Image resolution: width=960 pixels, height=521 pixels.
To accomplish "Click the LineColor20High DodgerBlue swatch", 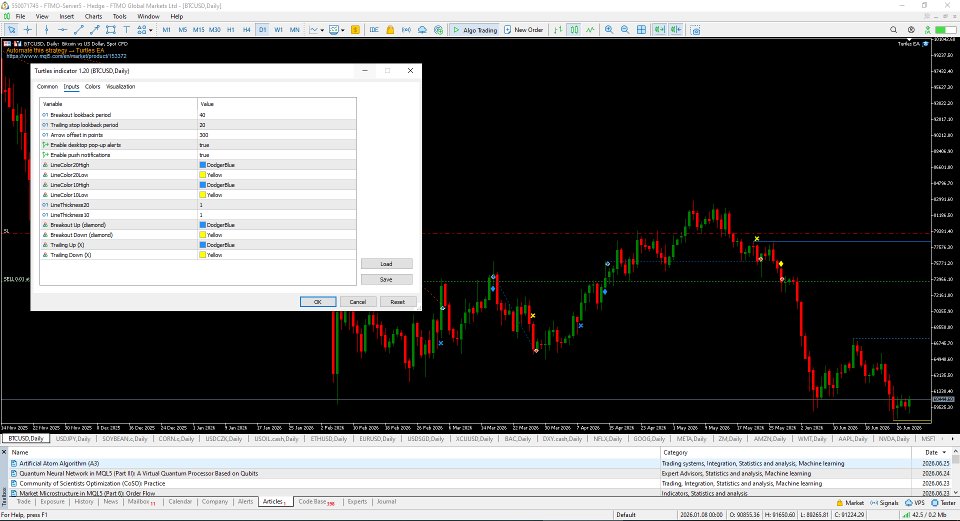I will [203, 165].
